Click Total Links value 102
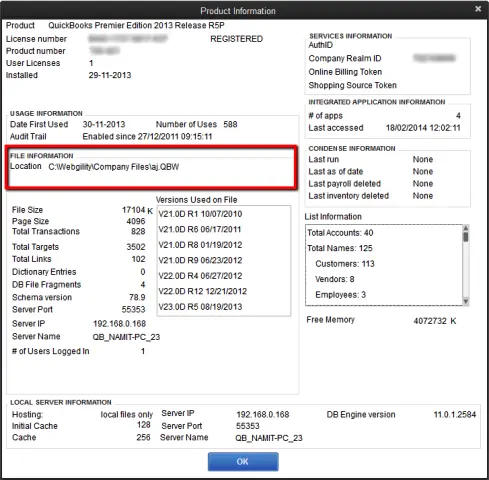The width and height of the screenshot is (489, 480). pyautogui.click(x=139, y=259)
